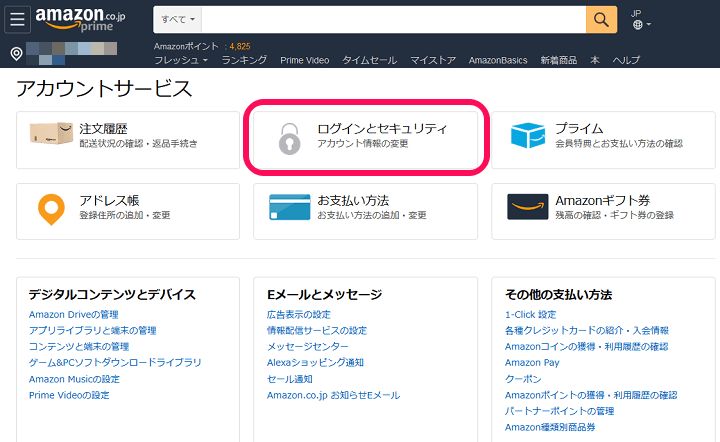This screenshot has height=442, width=720.
Task: Click the Amazon Musicの設定 link
Action: point(74,379)
